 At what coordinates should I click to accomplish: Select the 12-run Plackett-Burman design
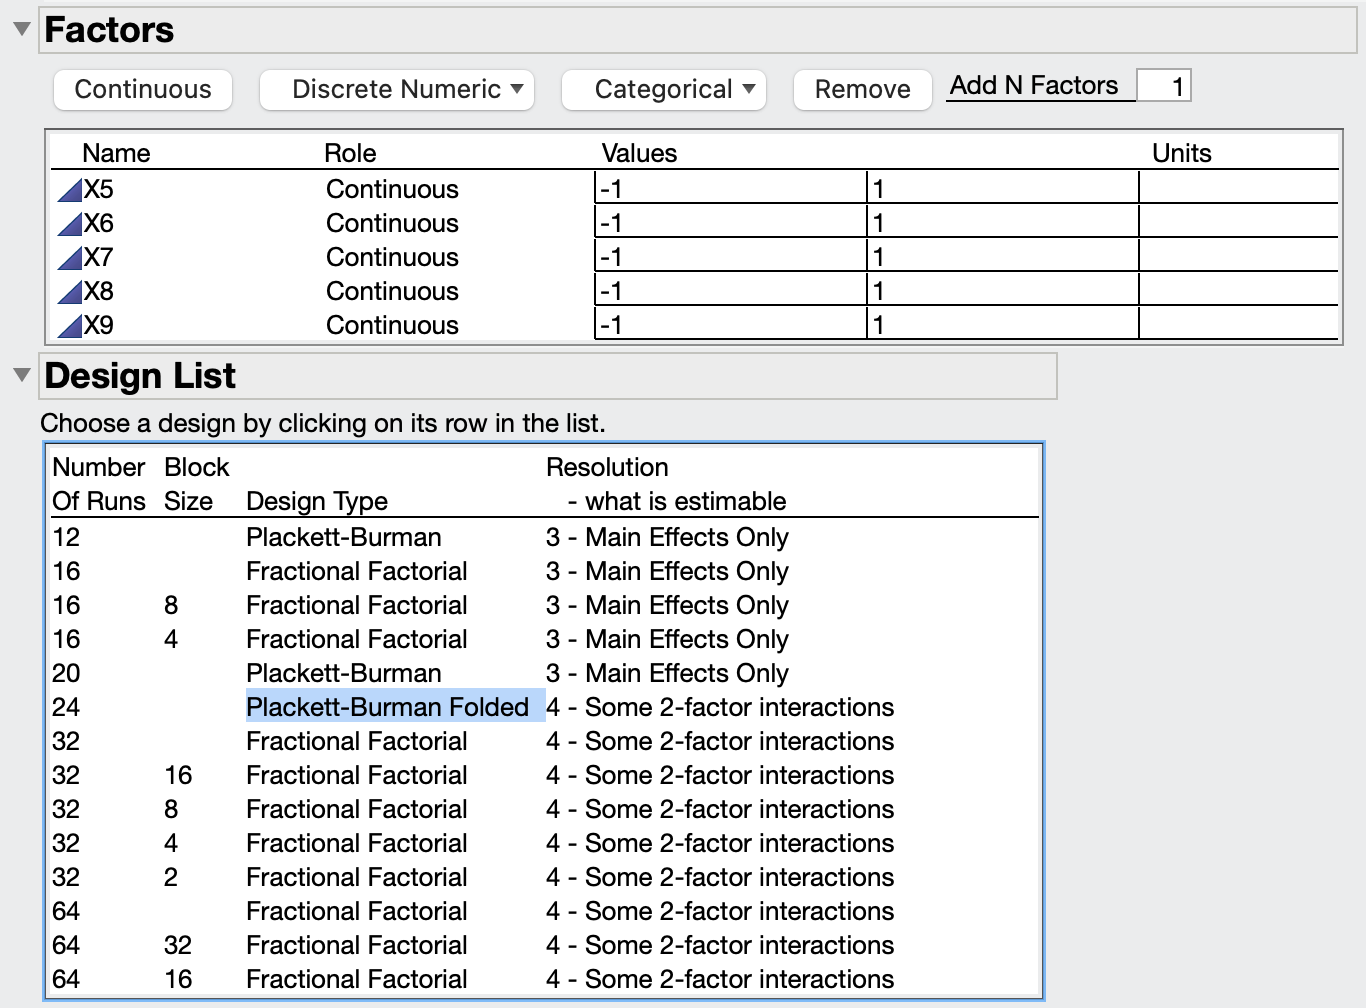[x=343, y=537]
